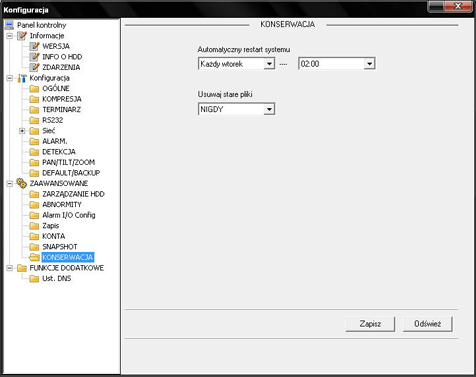The height and width of the screenshot is (377, 476).
Task: Collapse the Konfiguracja tree branch
Action: coord(10,78)
